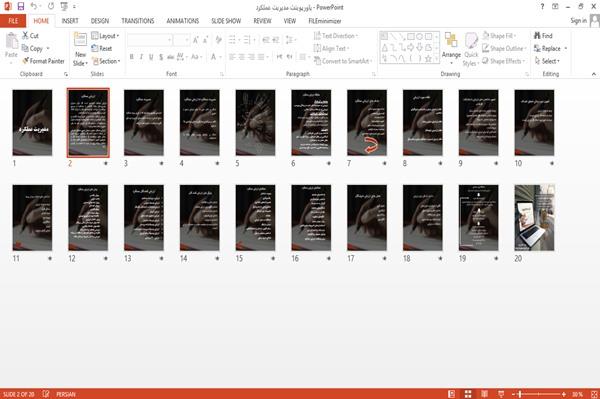Click the 30% zoom level value
600x399 pixels.
click(577, 394)
